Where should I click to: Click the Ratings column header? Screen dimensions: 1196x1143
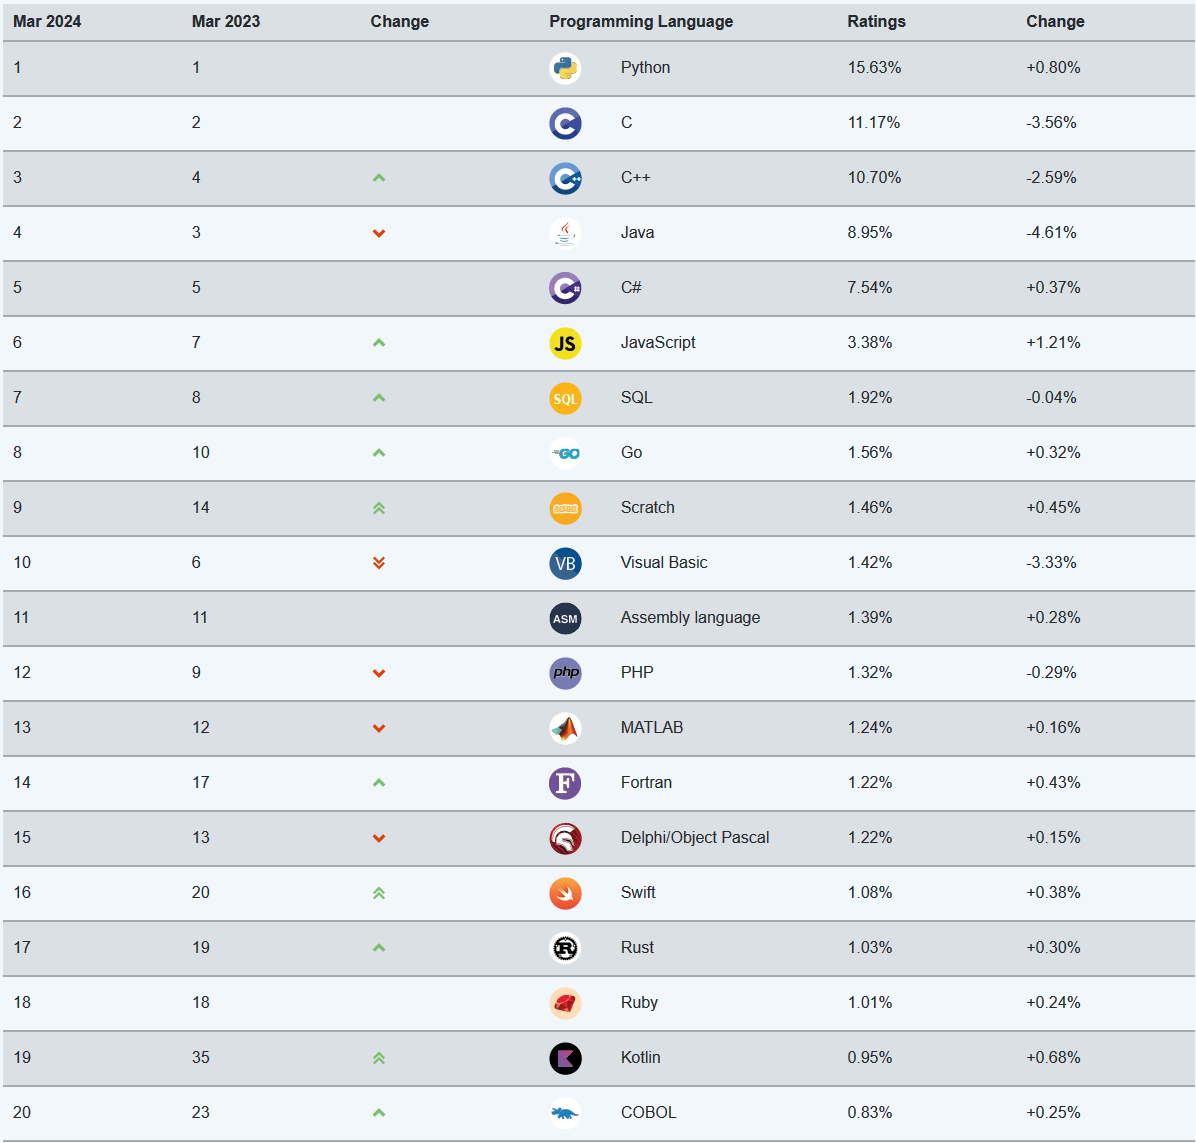(x=876, y=21)
